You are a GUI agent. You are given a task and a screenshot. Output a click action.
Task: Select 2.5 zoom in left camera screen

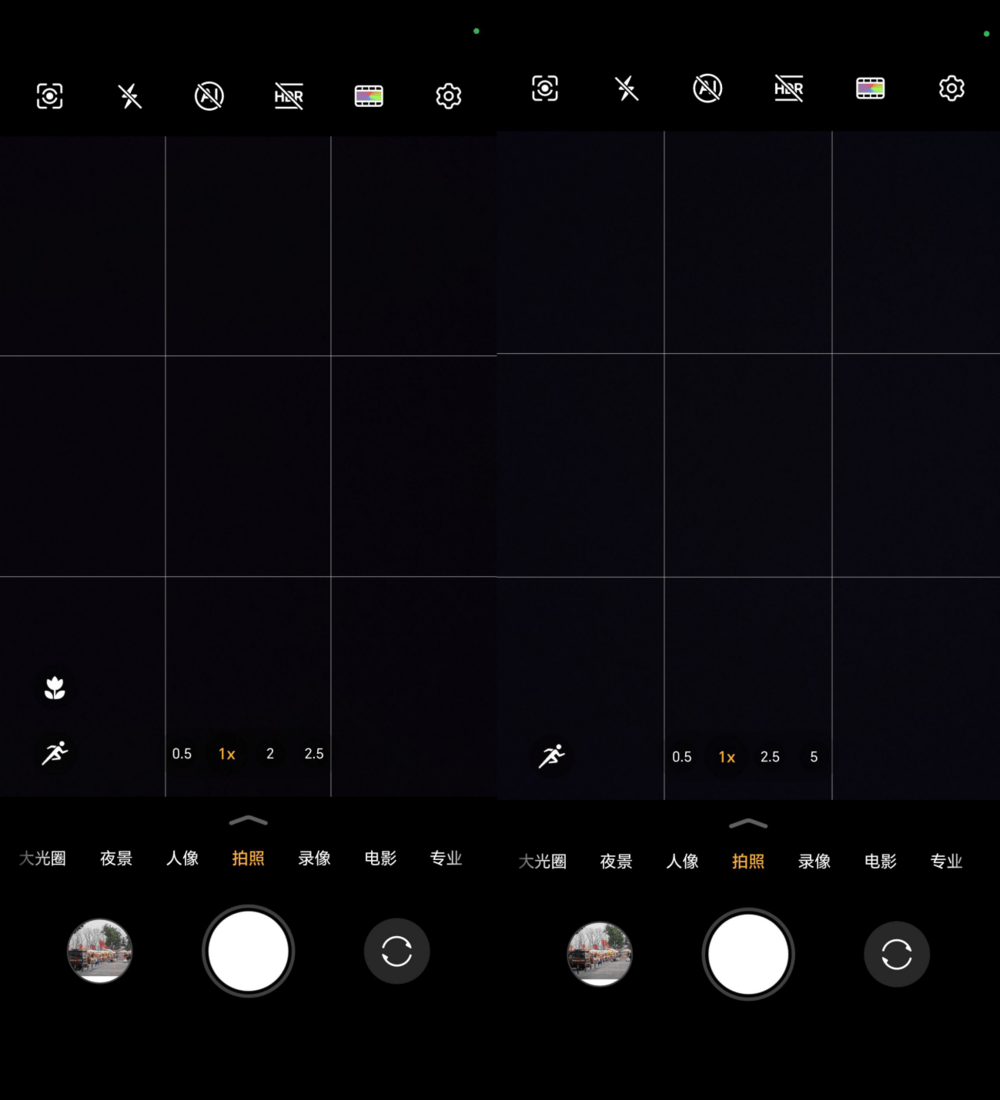(314, 753)
